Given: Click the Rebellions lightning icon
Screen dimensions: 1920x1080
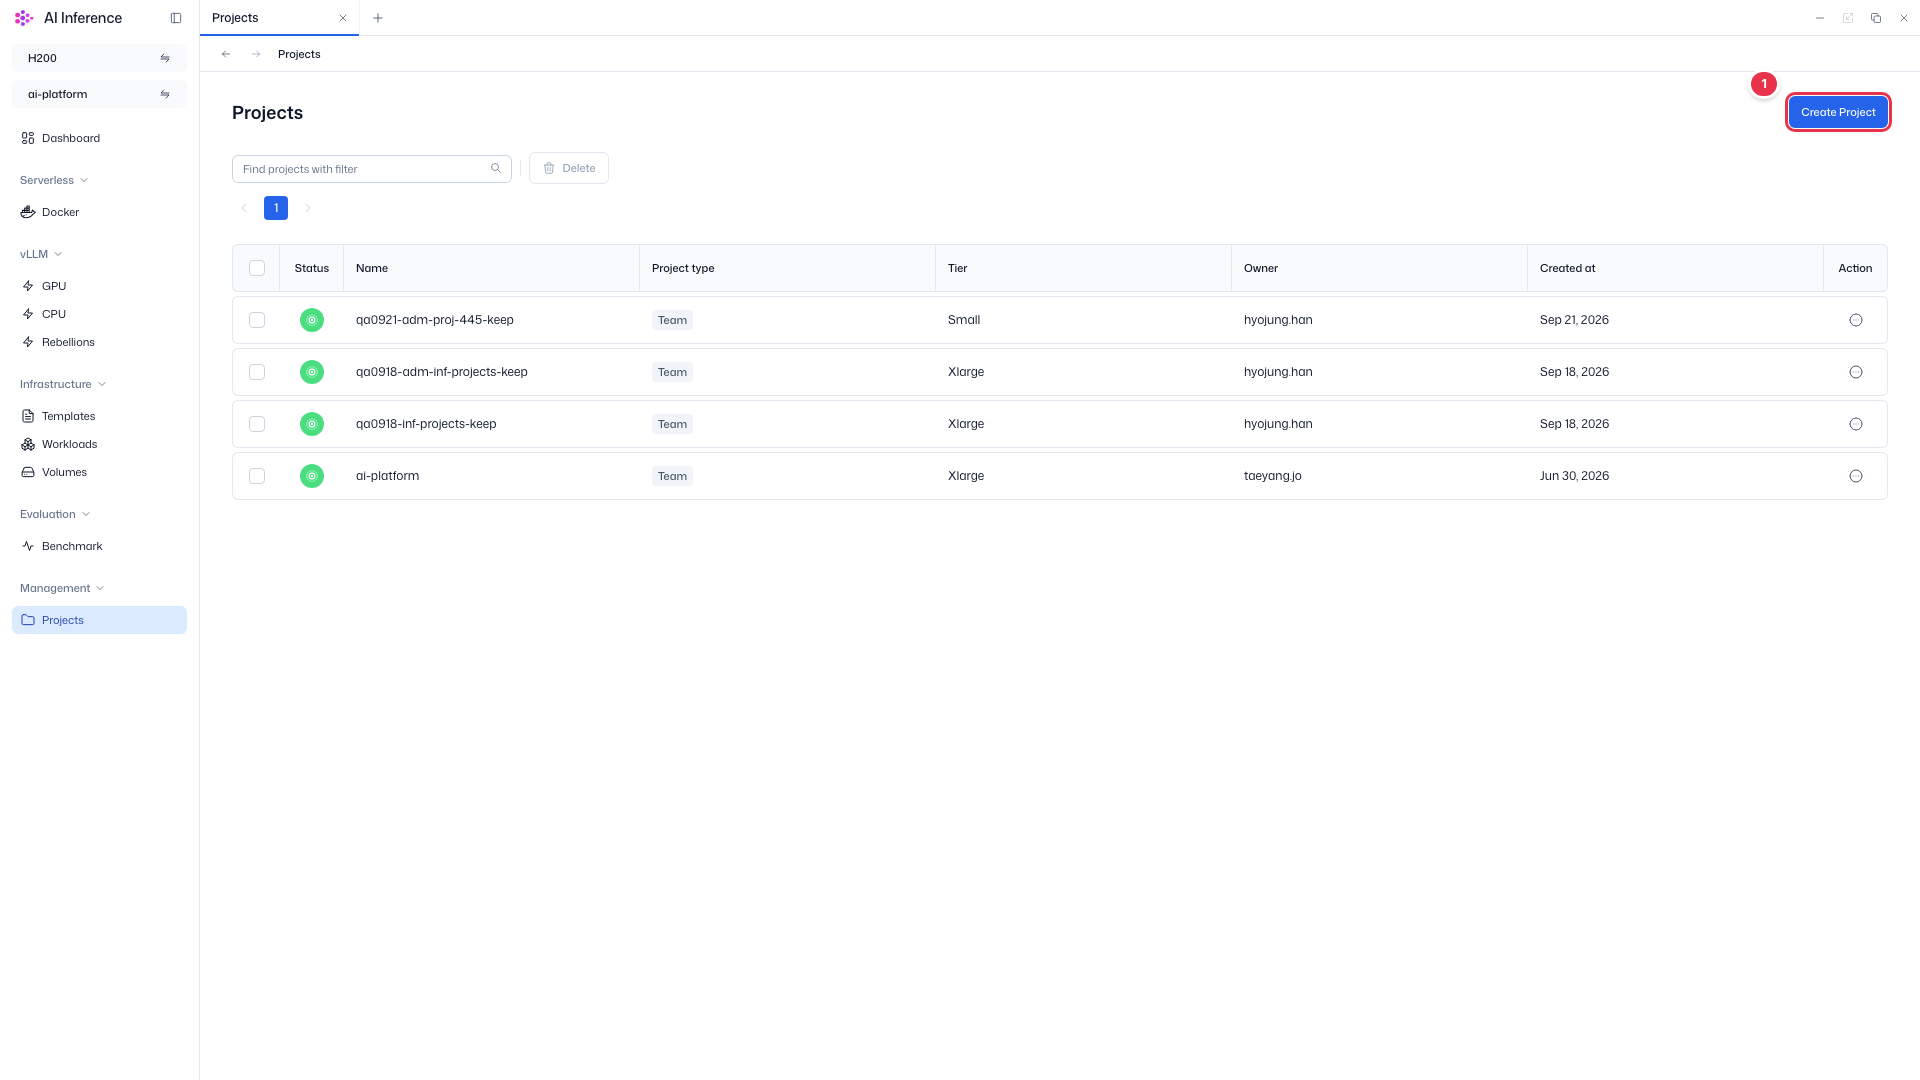Looking at the screenshot, I should pyautogui.click(x=28, y=342).
